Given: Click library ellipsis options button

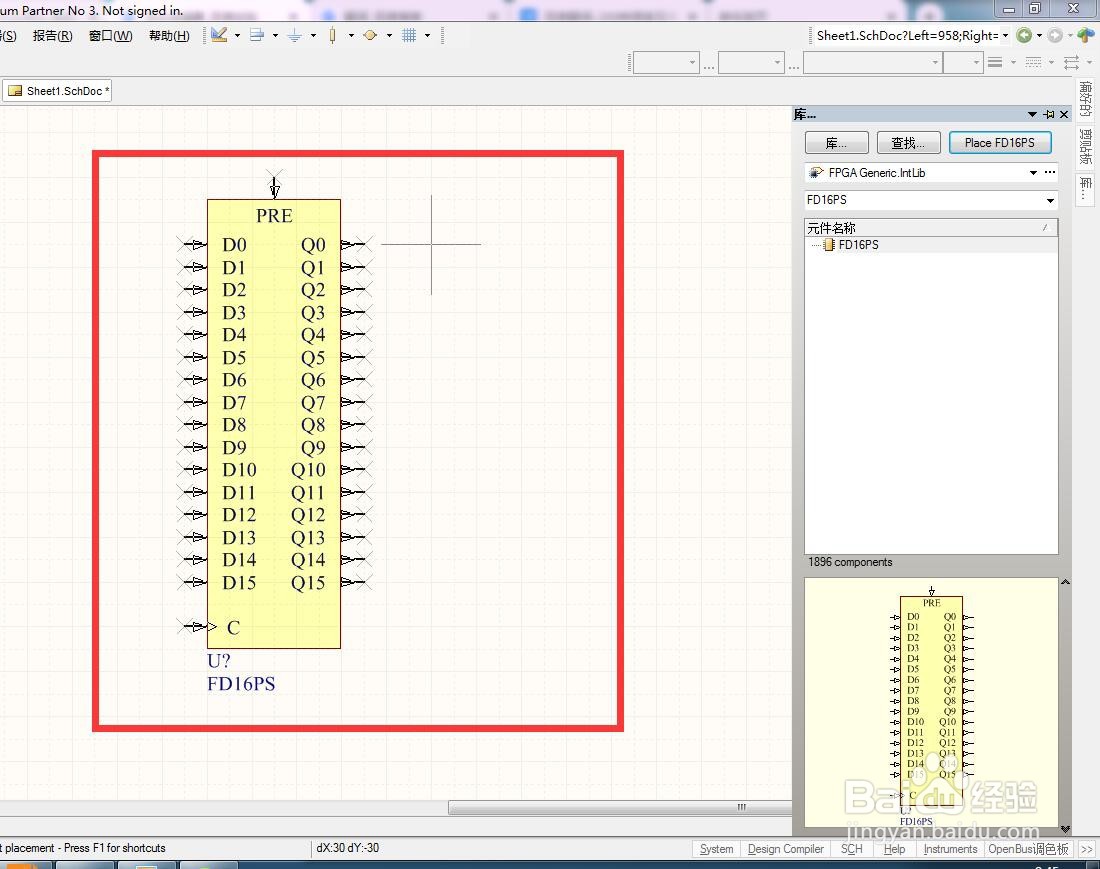Looking at the screenshot, I should (1049, 173).
